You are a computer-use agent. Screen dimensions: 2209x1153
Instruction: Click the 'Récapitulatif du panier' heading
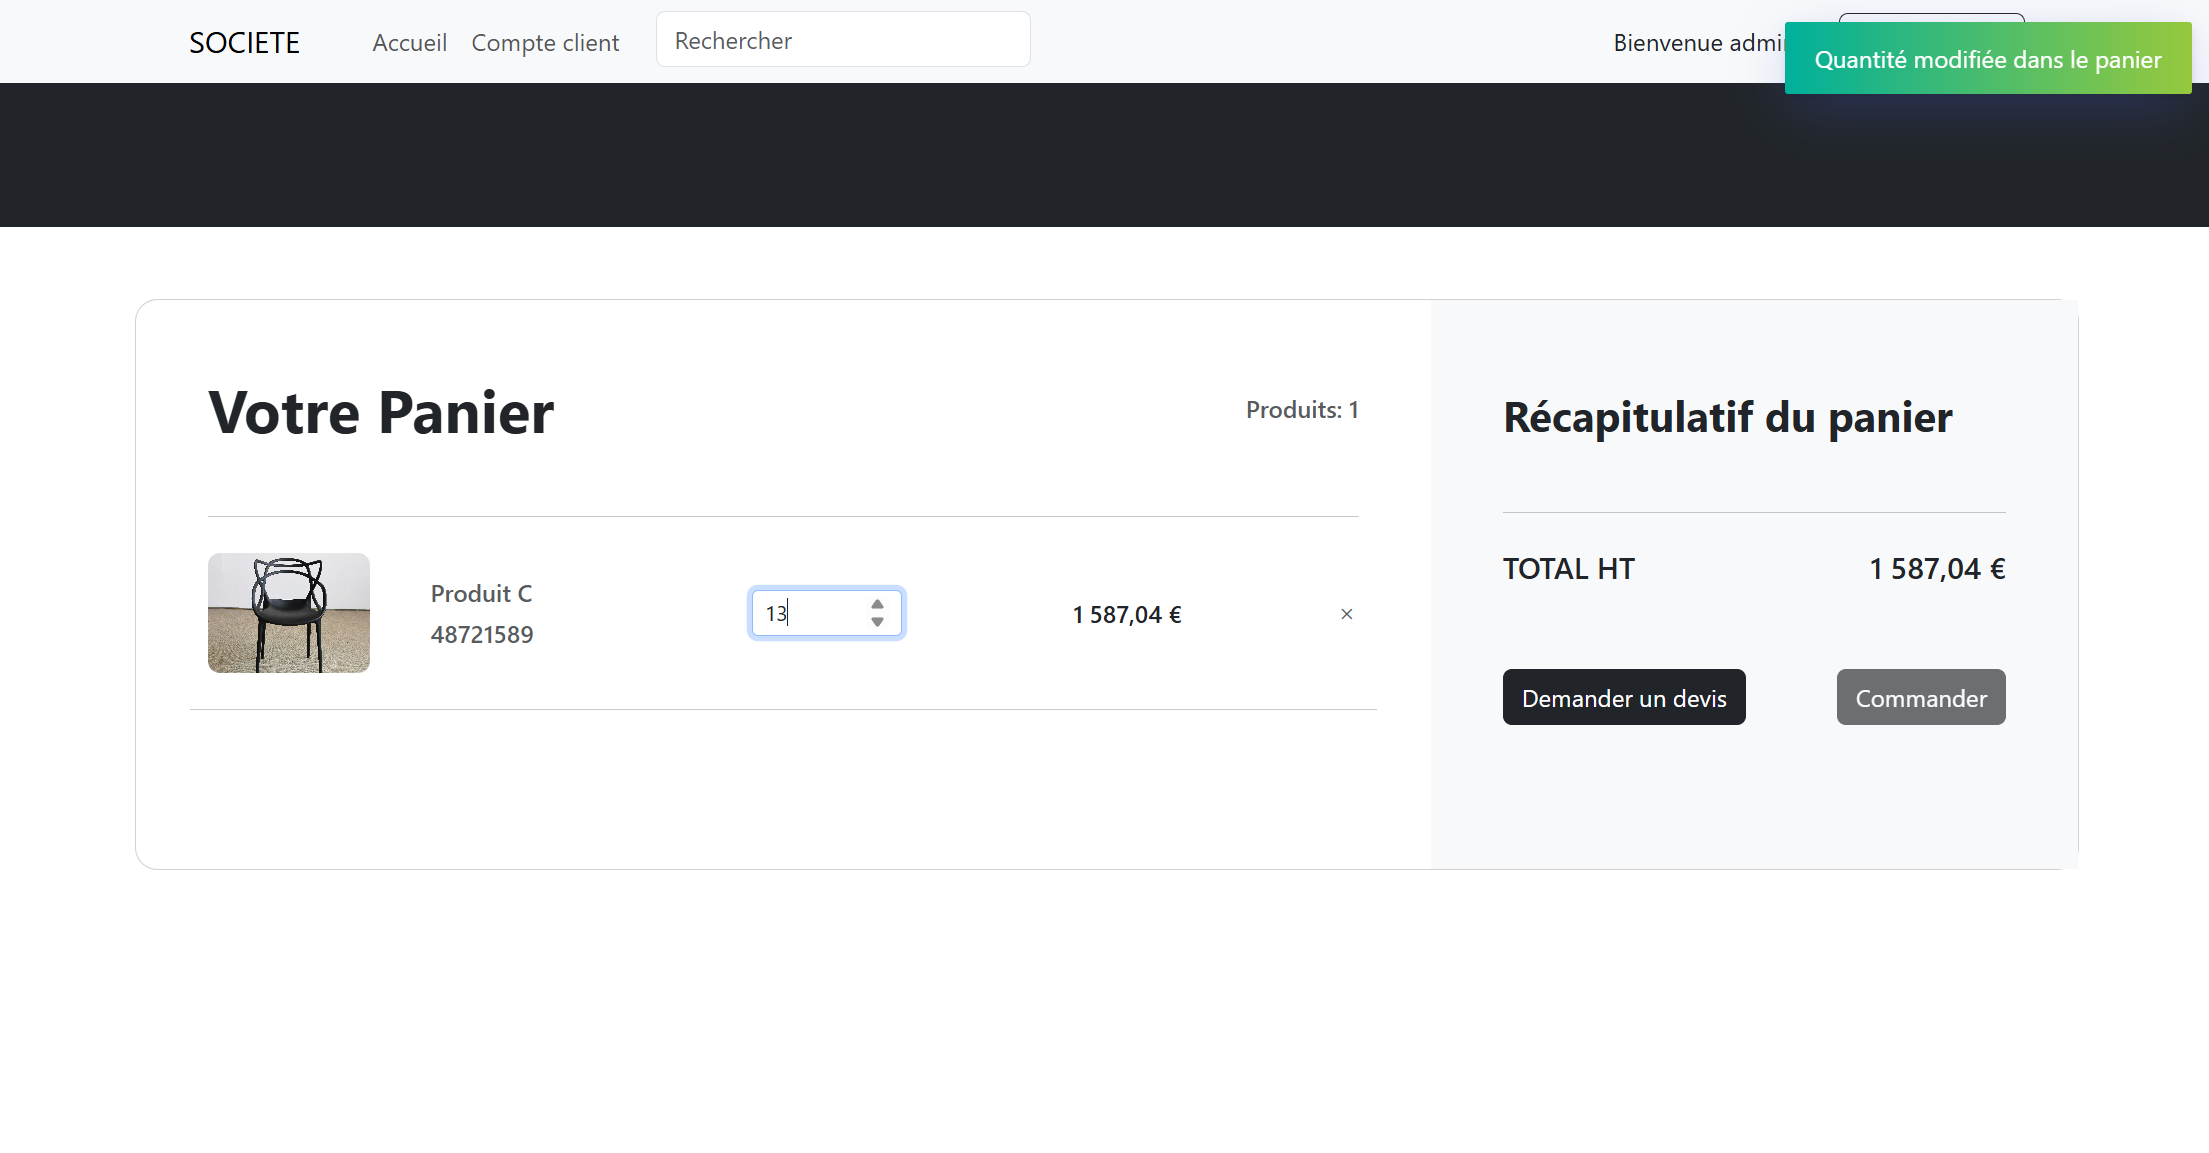click(1727, 417)
